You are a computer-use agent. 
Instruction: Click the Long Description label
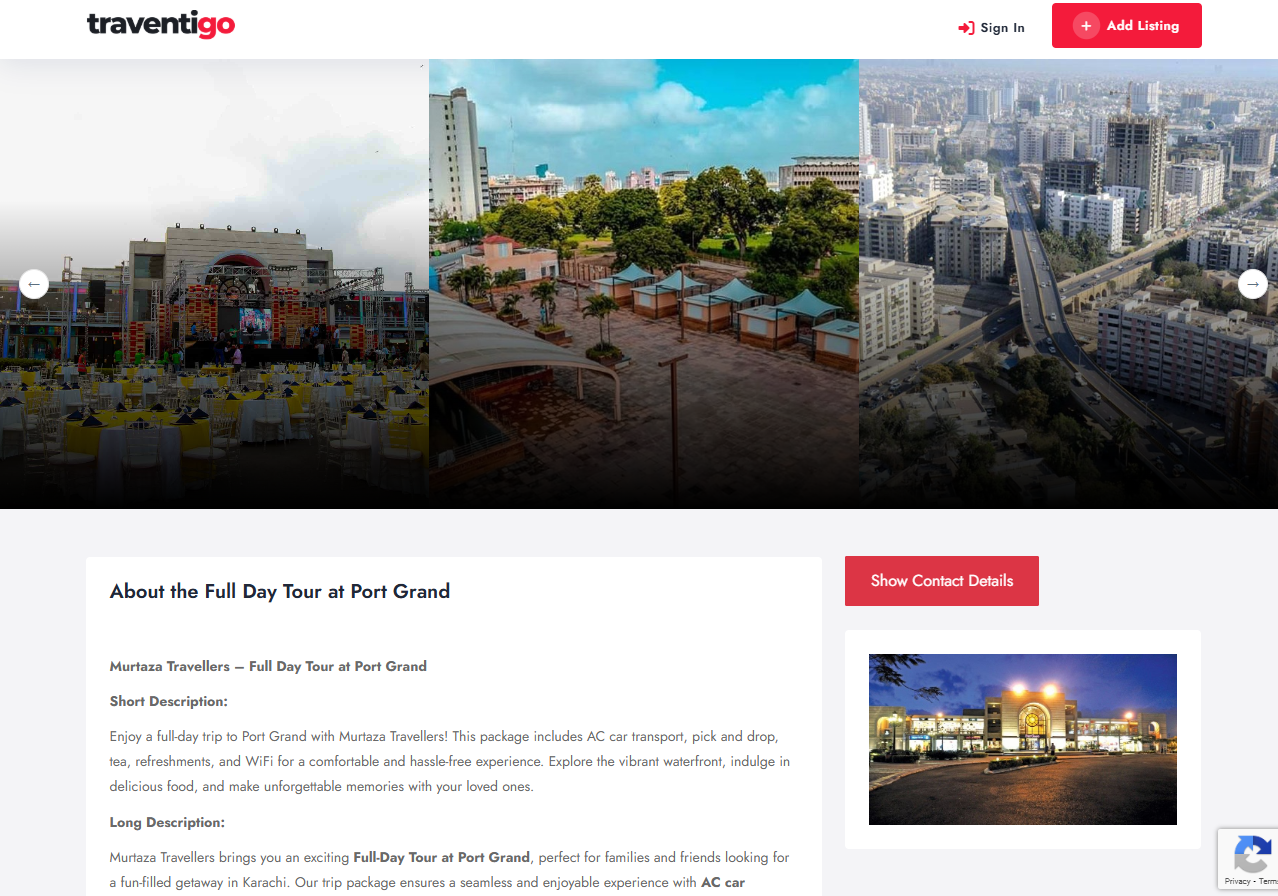coord(167,822)
